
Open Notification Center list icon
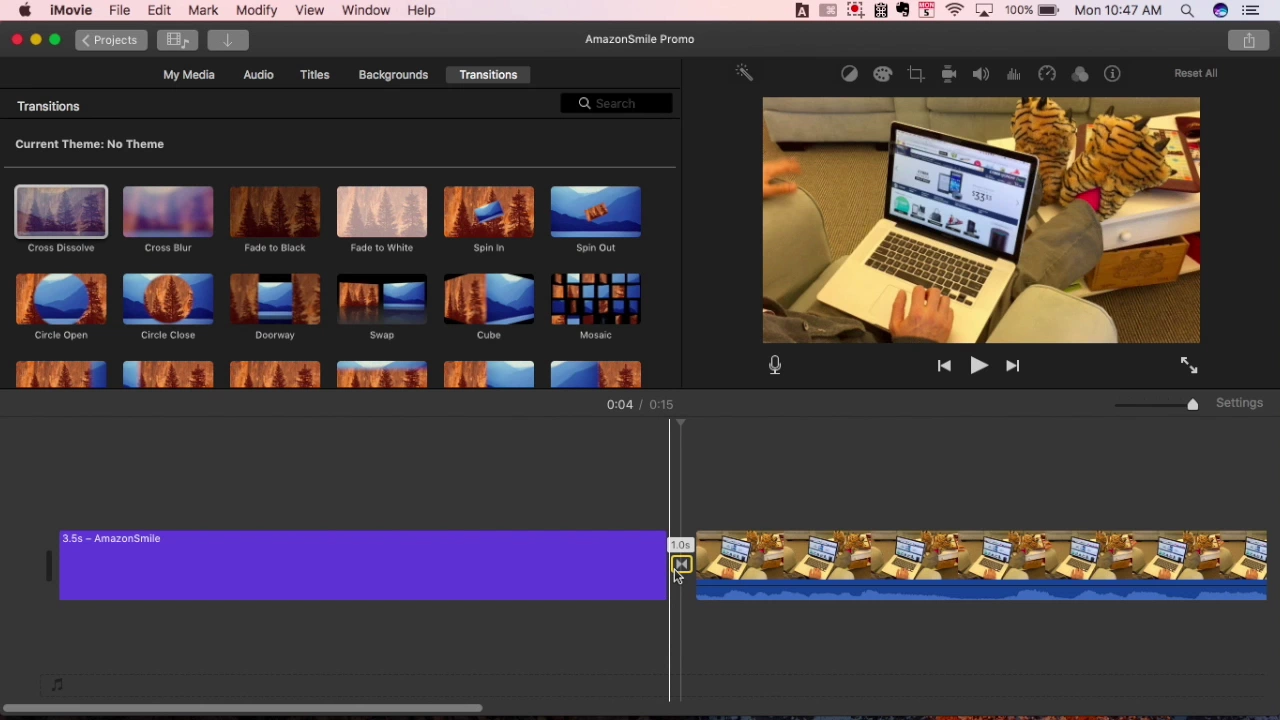click(x=1251, y=10)
